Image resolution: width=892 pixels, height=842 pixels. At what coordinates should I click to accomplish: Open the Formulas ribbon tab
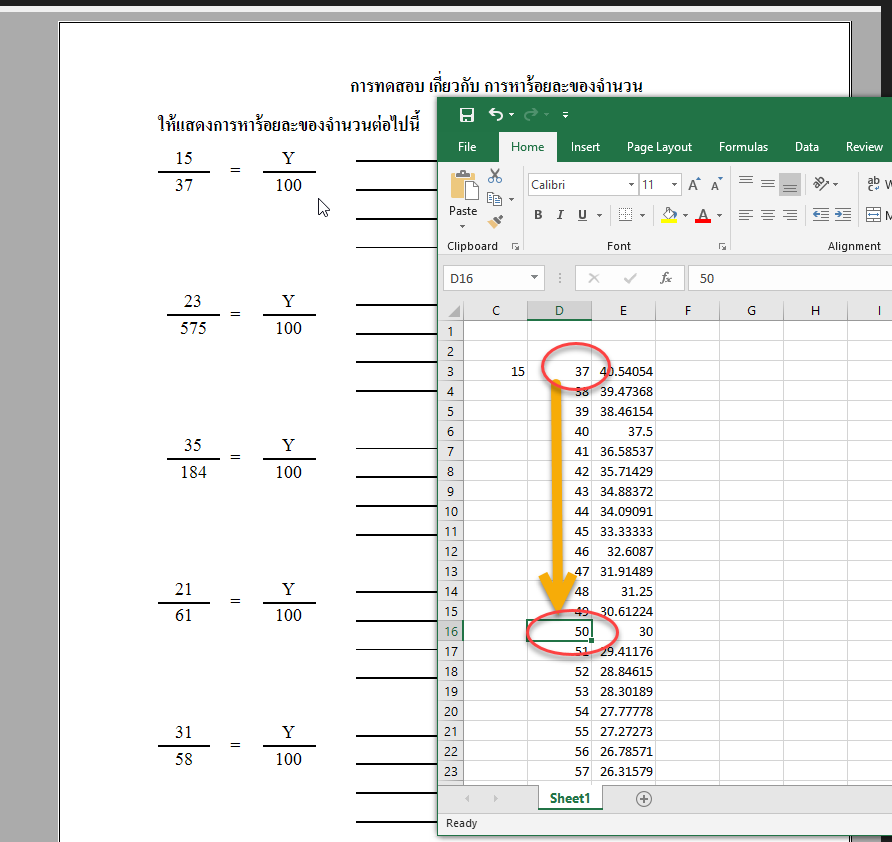click(743, 147)
